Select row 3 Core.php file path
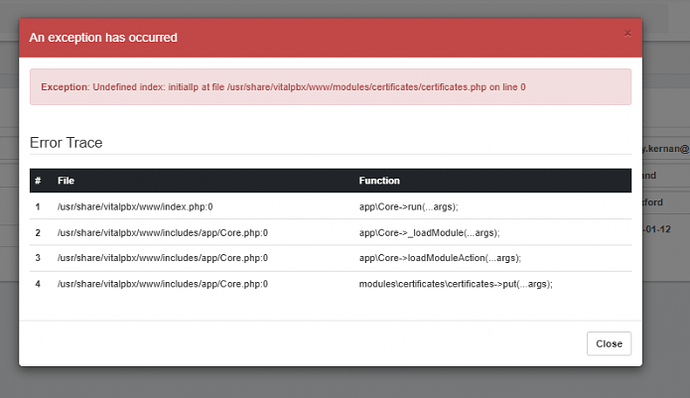 click(x=162, y=258)
